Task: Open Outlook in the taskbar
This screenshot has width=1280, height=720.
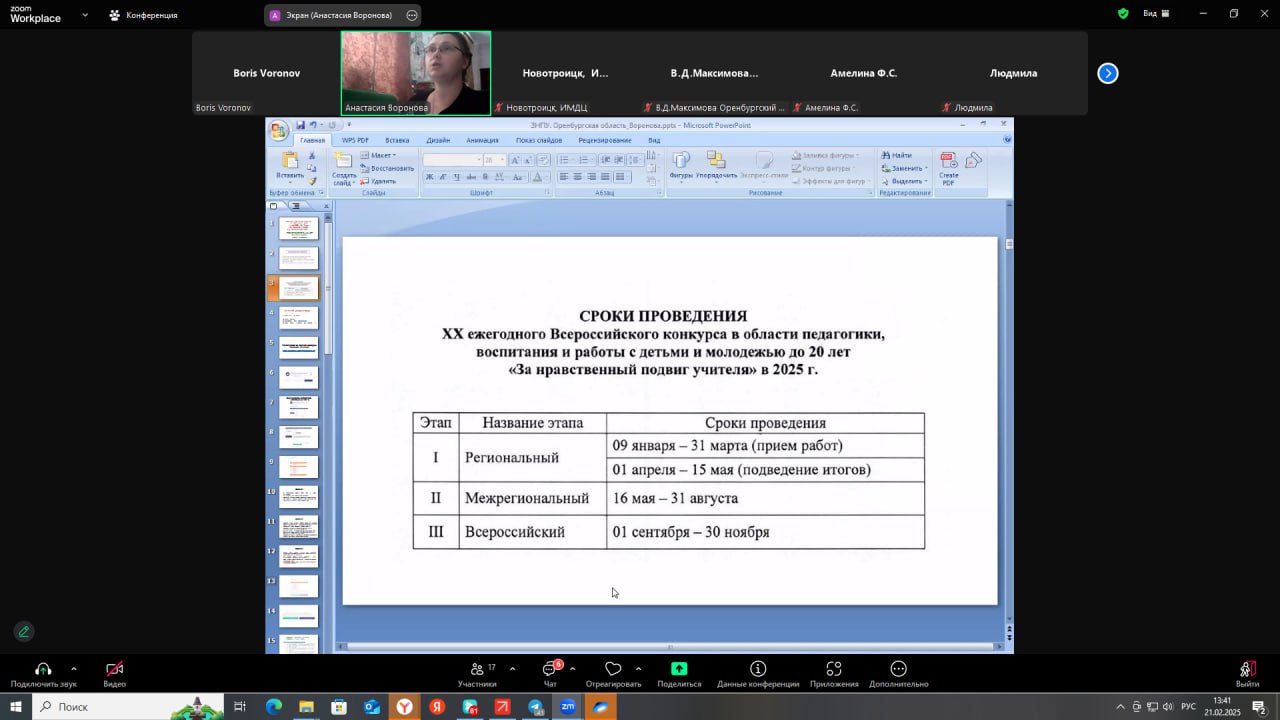Action: 371,707
